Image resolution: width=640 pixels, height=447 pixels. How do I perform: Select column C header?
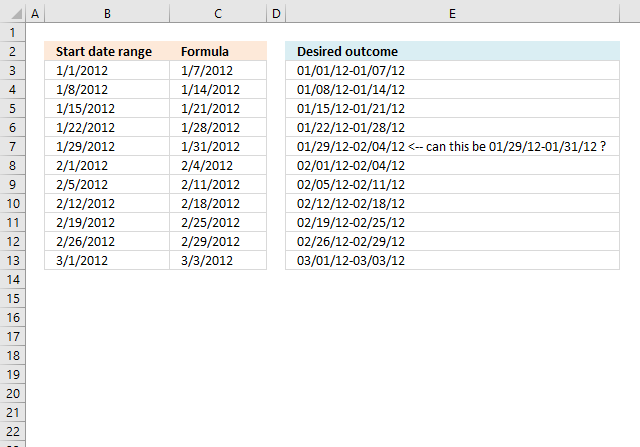[218, 14]
